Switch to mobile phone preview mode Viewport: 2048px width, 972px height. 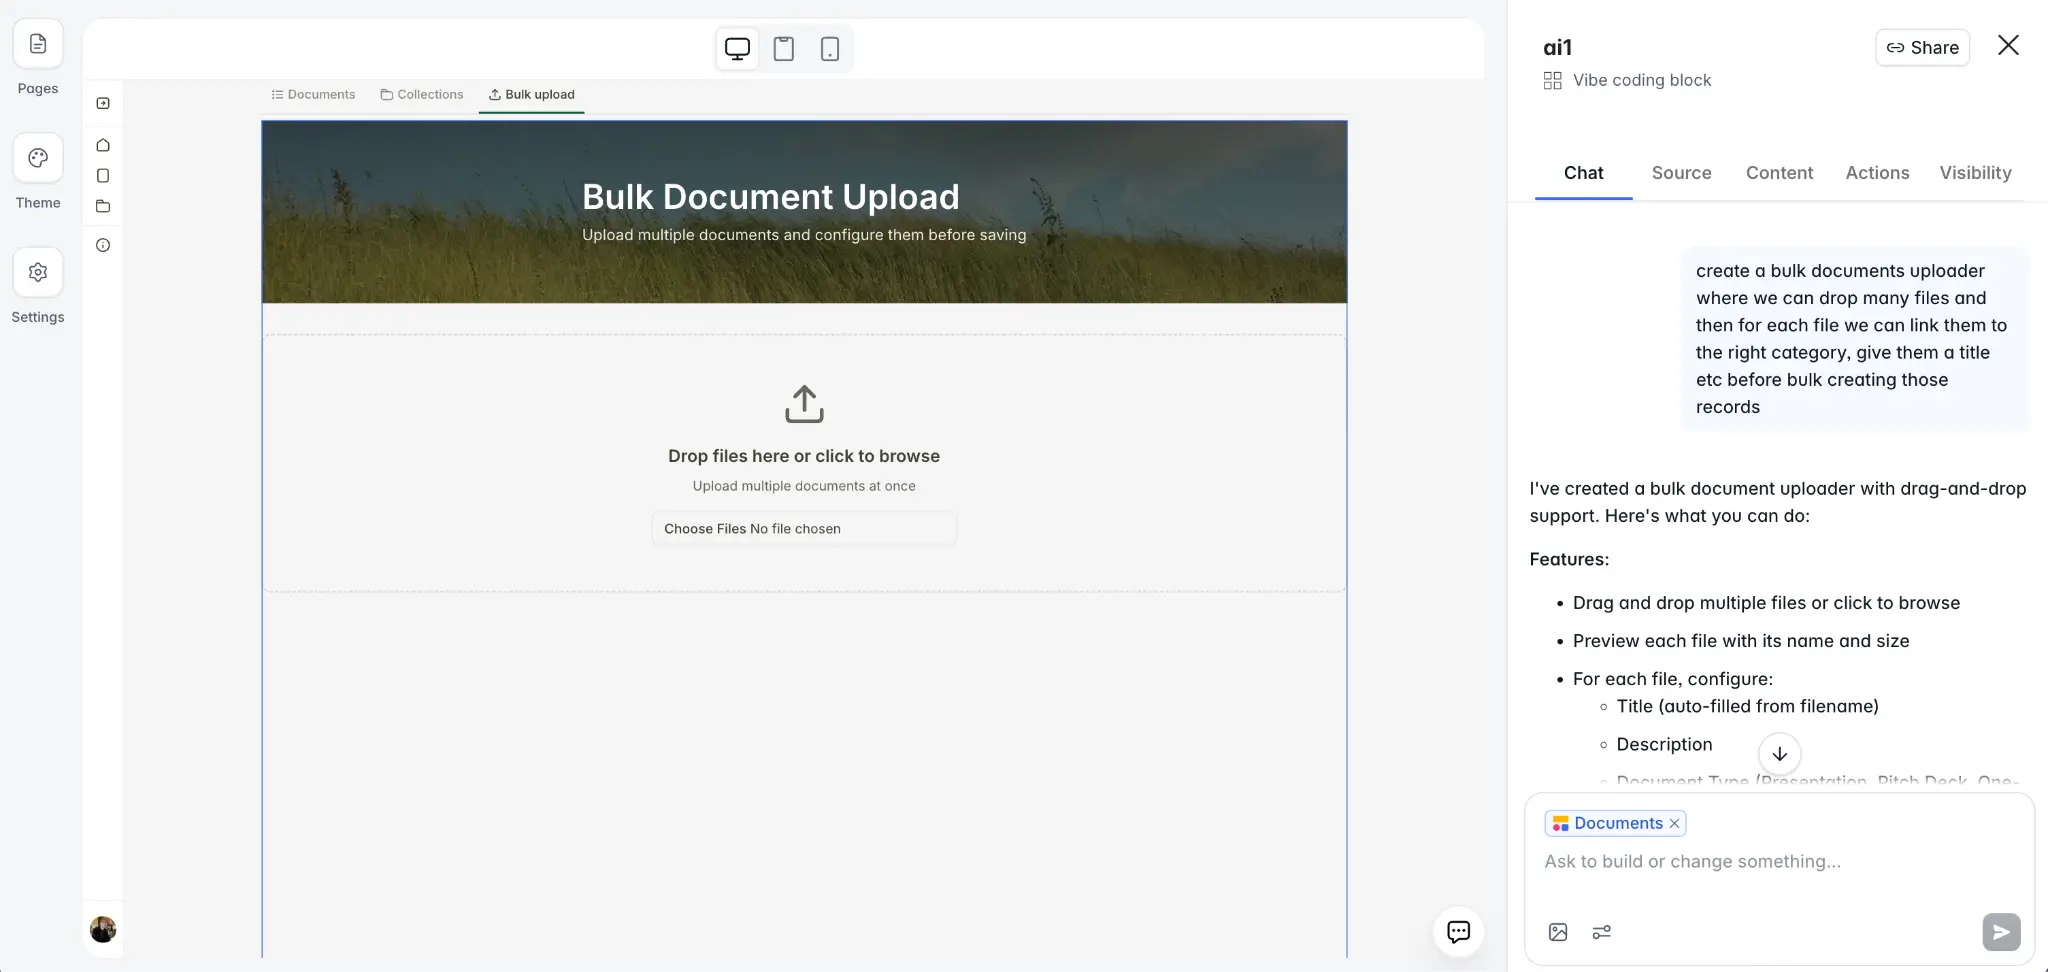[x=829, y=48]
